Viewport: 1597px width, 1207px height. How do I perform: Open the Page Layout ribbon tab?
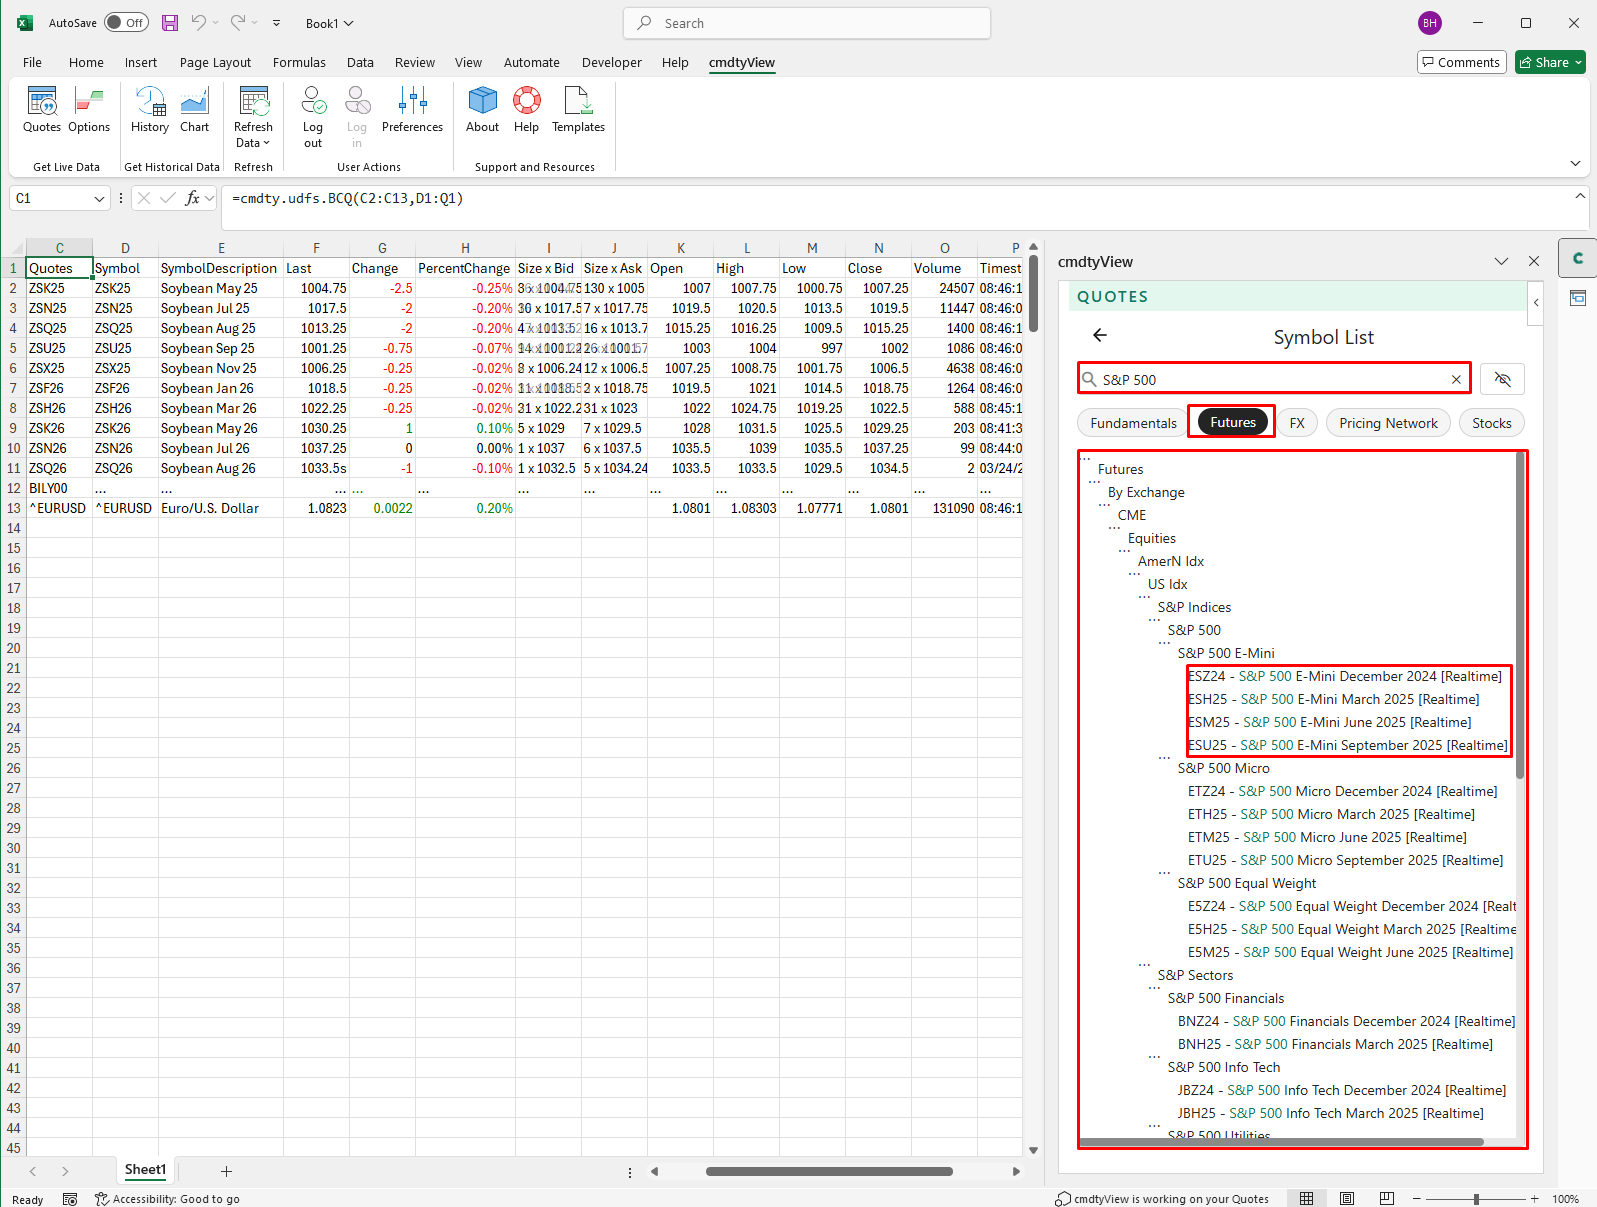pos(215,62)
